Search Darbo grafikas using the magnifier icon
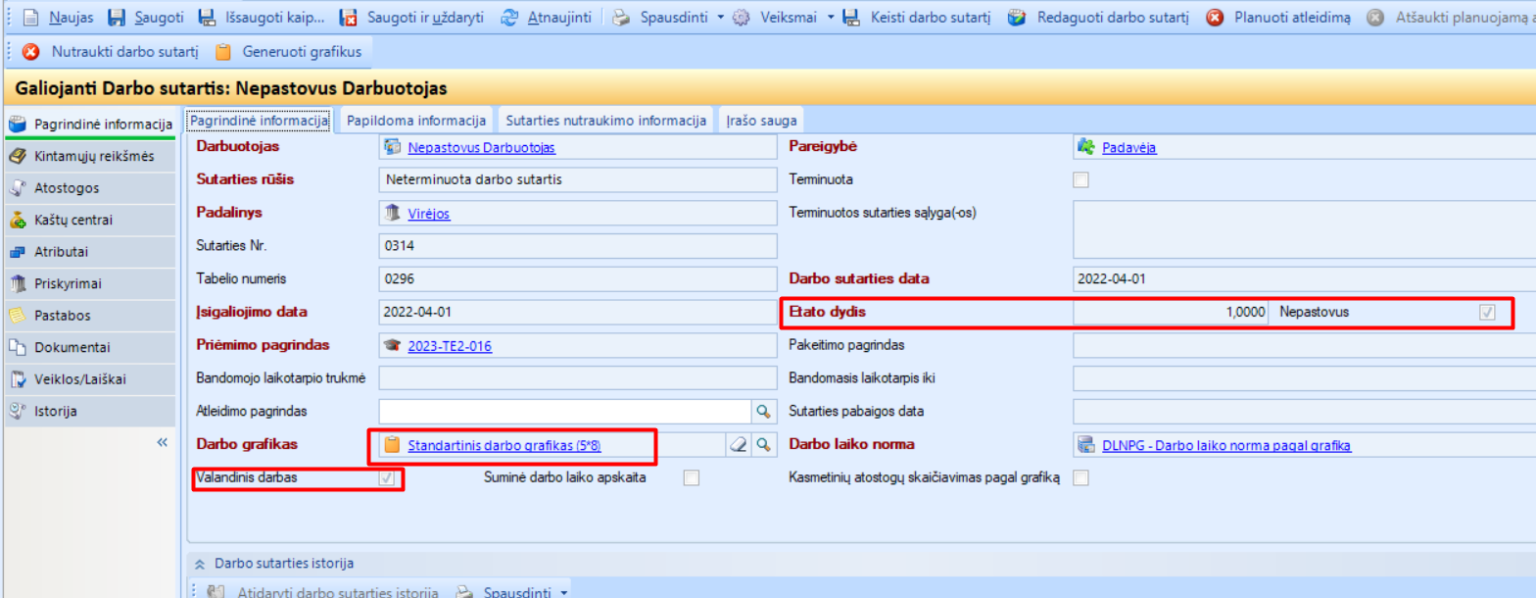Image resolution: width=1536 pixels, height=598 pixels. coord(764,445)
